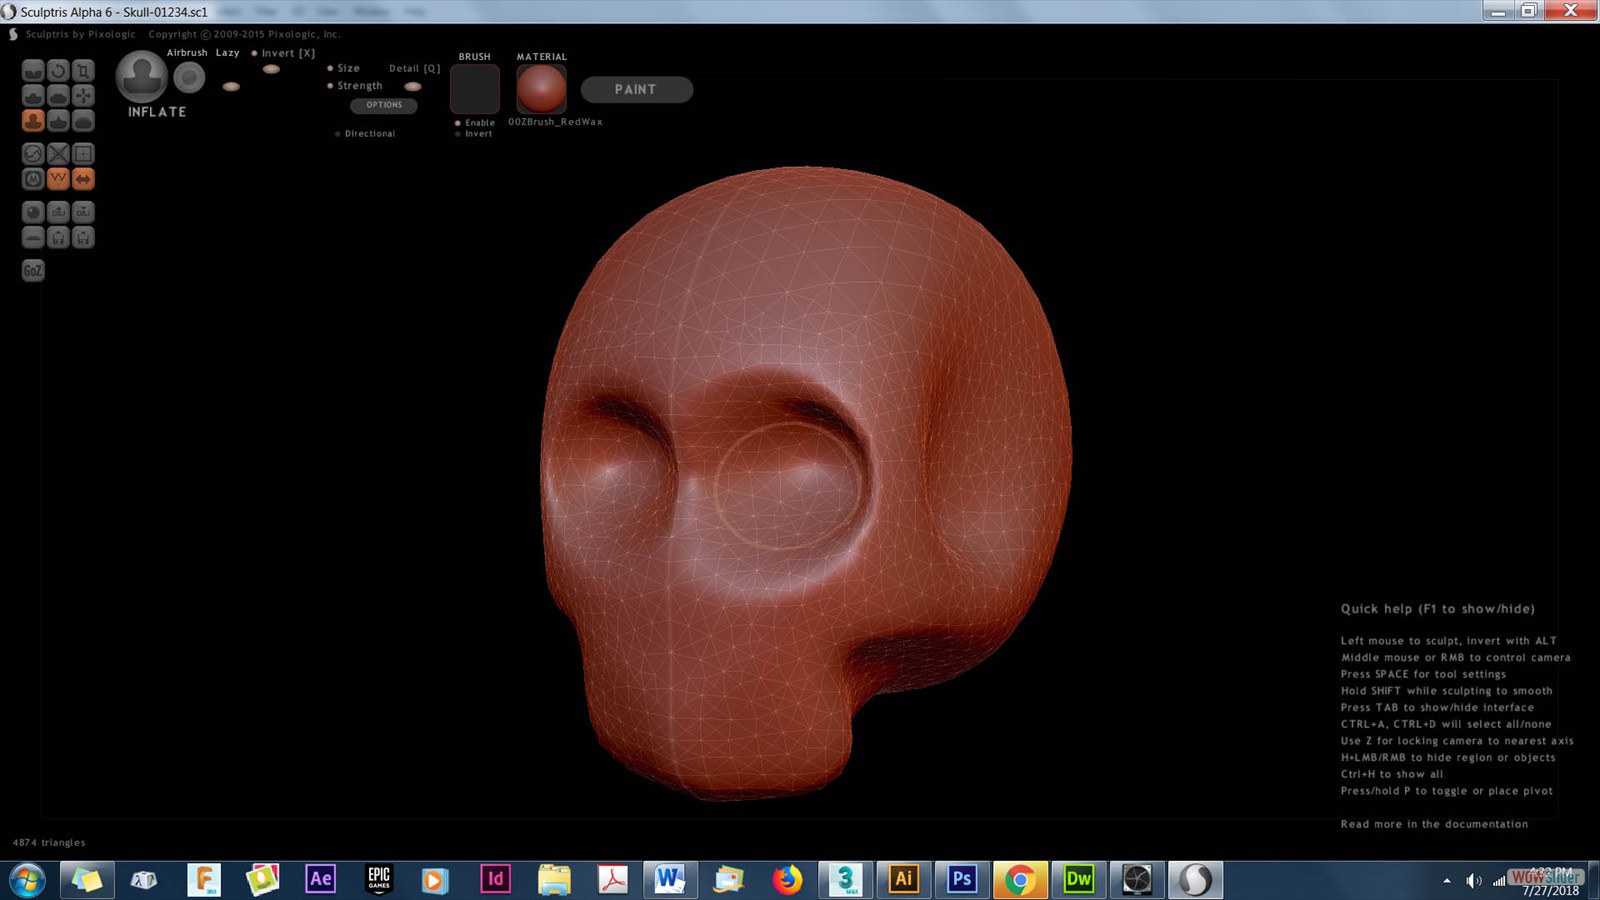1600x900 pixels.
Task: Open the Windows Start menu
Action: point(27,880)
